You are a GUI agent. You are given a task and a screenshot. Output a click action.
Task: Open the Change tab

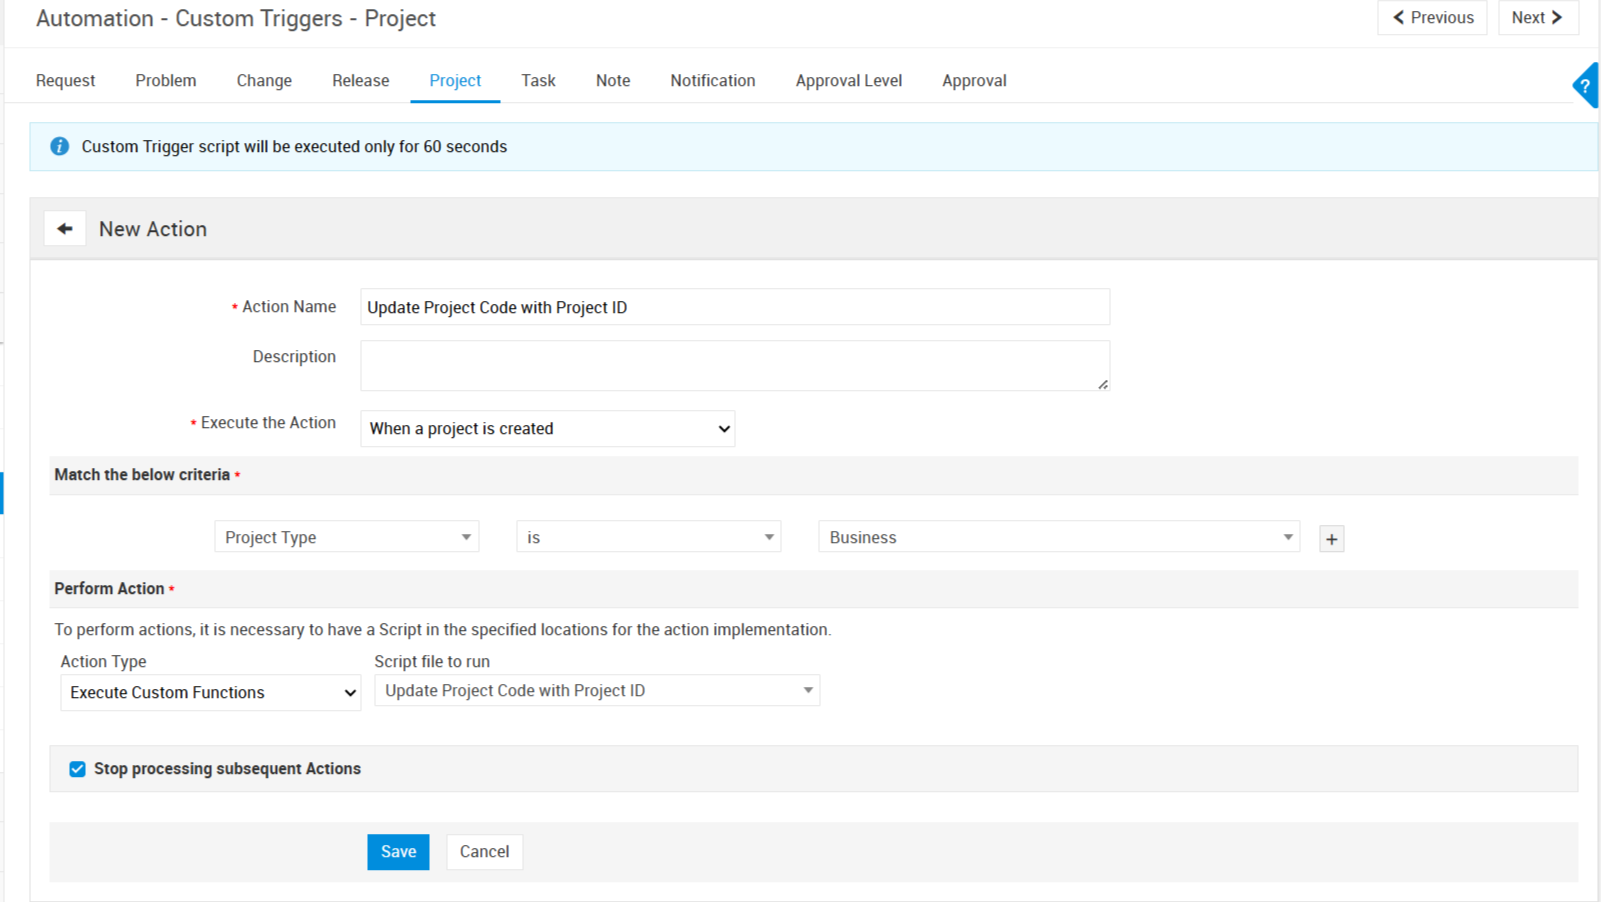[x=264, y=81]
